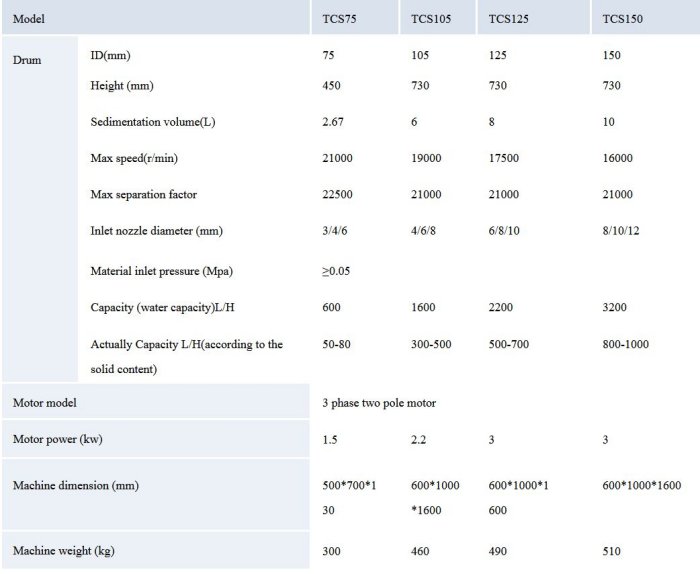
Task: Click the Drum row group label
Action: [27, 60]
